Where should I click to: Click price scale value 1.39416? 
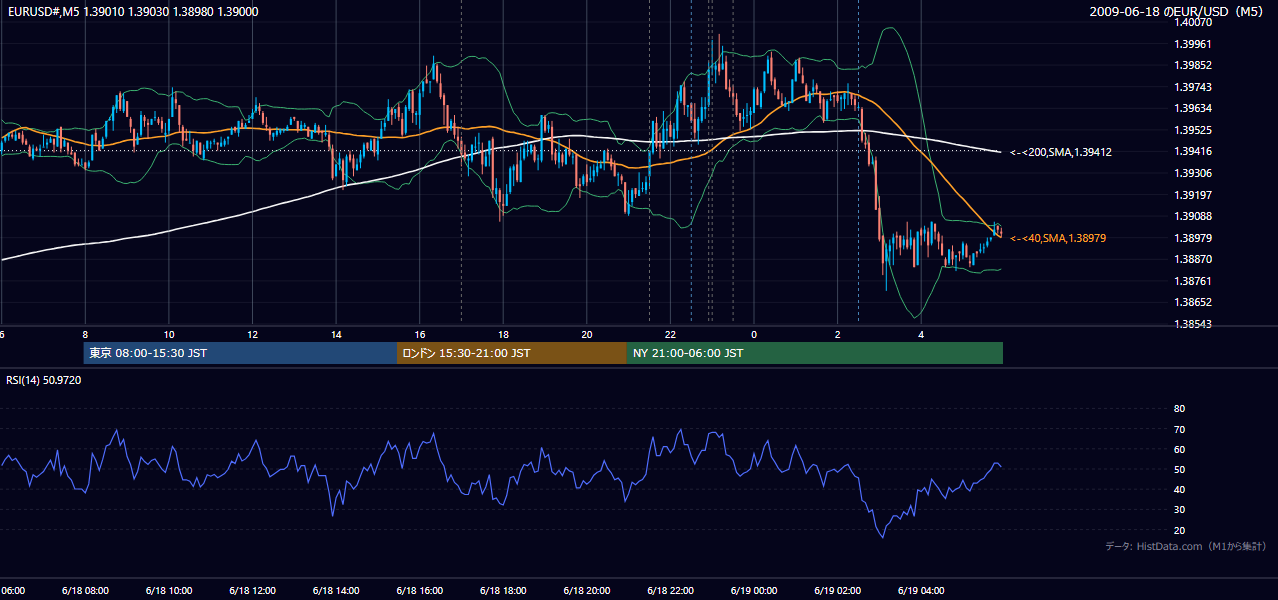[1194, 151]
